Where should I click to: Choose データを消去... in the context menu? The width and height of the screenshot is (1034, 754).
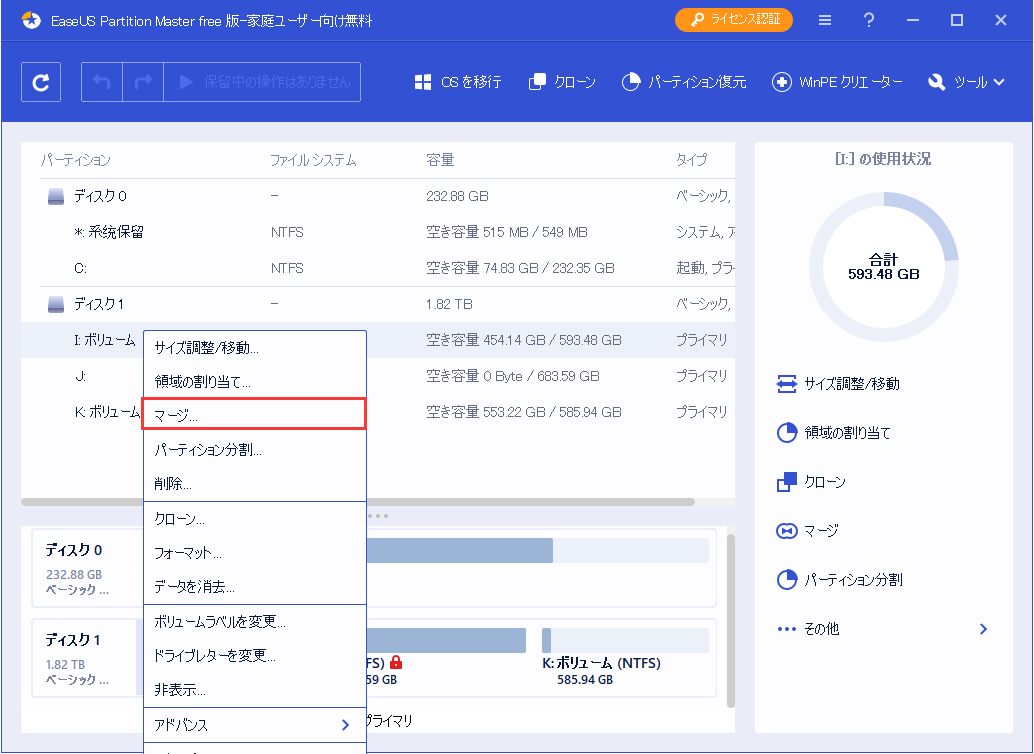click(x=255, y=586)
